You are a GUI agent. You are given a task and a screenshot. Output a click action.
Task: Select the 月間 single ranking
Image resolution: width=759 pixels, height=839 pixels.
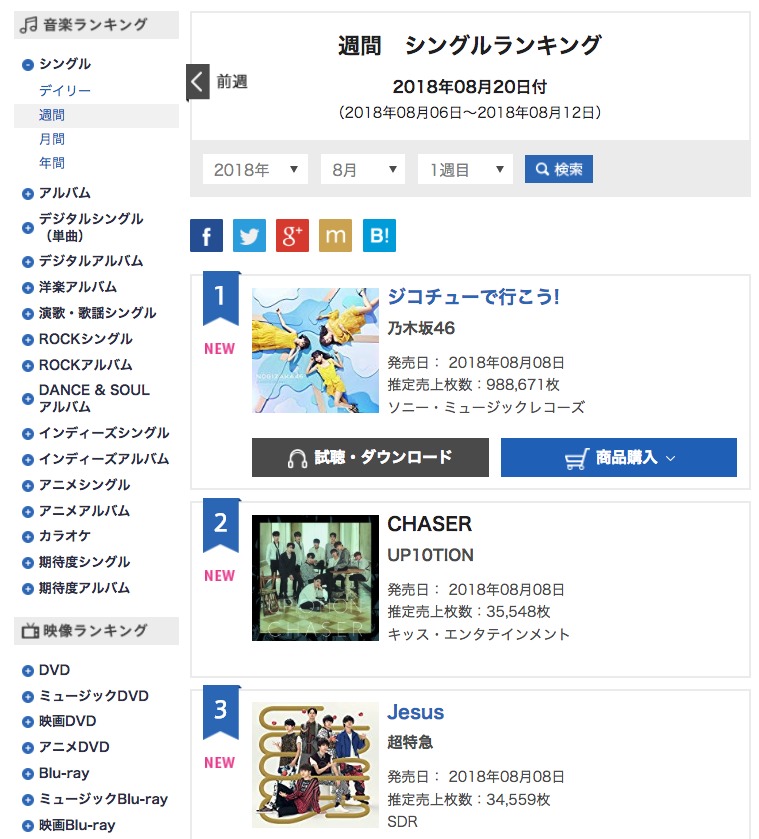click(52, 139)
